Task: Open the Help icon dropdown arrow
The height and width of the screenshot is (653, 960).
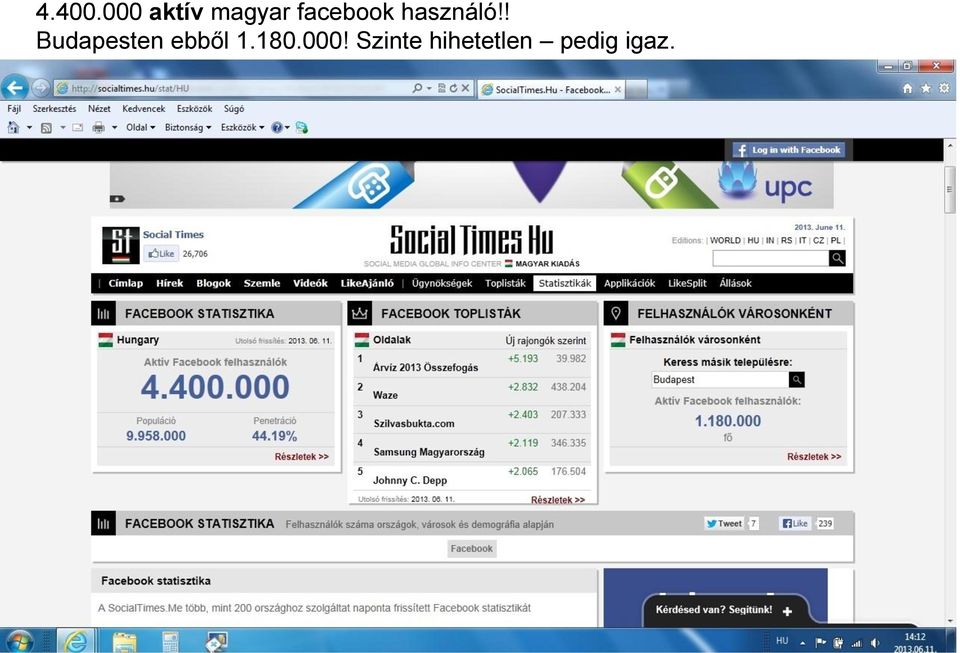Action: coord(287,127)
